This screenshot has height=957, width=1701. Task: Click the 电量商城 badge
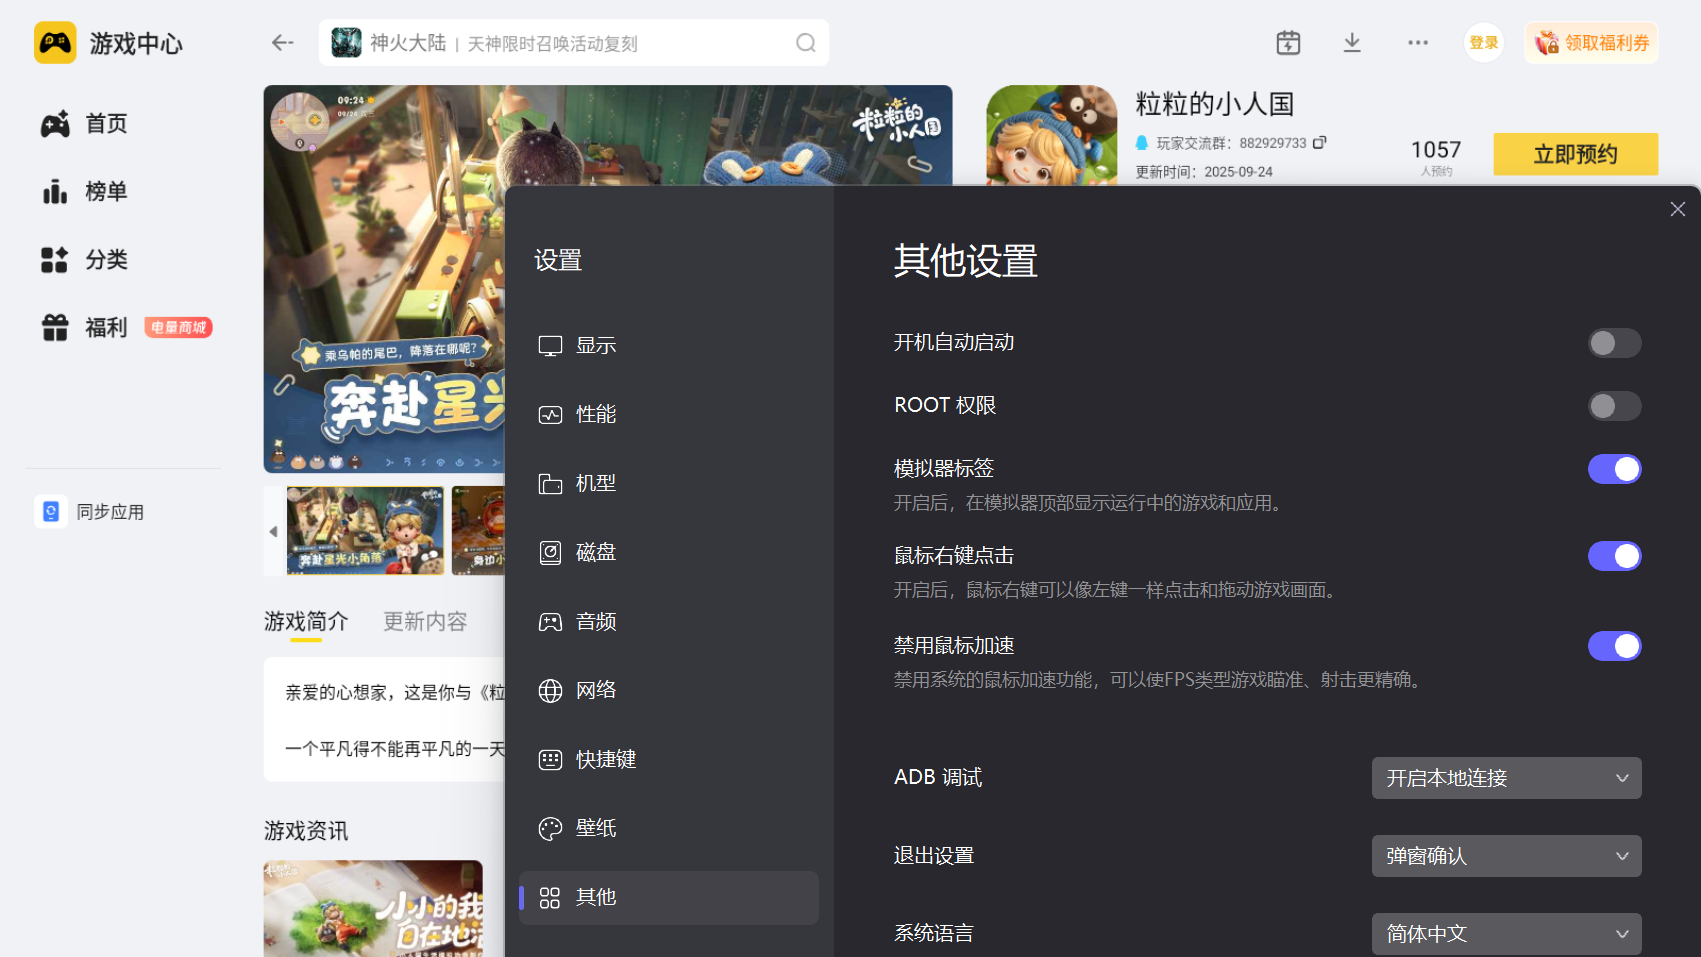pyautogui.click(x=179, y=328)
